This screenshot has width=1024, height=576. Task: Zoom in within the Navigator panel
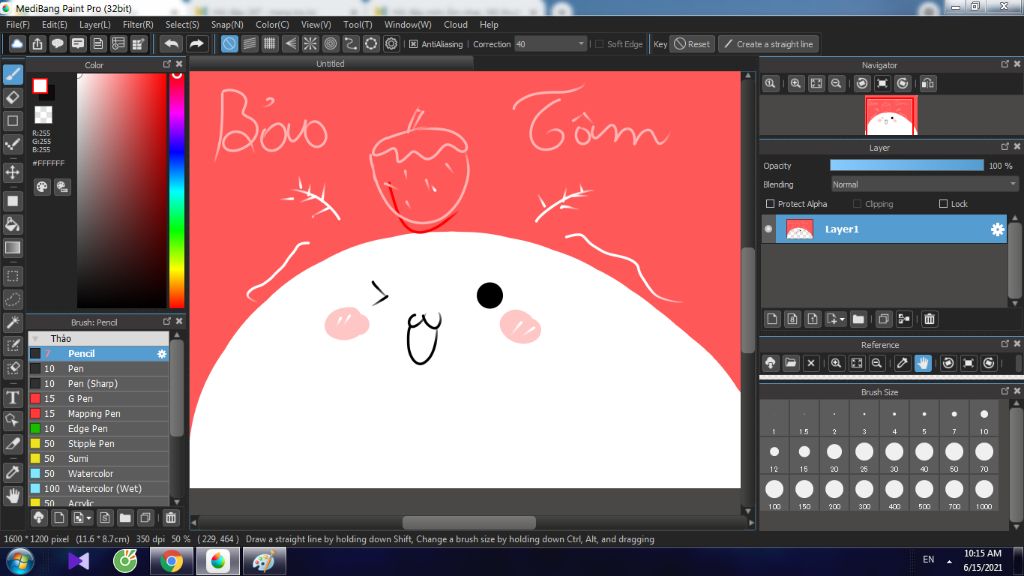pyautogui.click(x=795, y=84)
